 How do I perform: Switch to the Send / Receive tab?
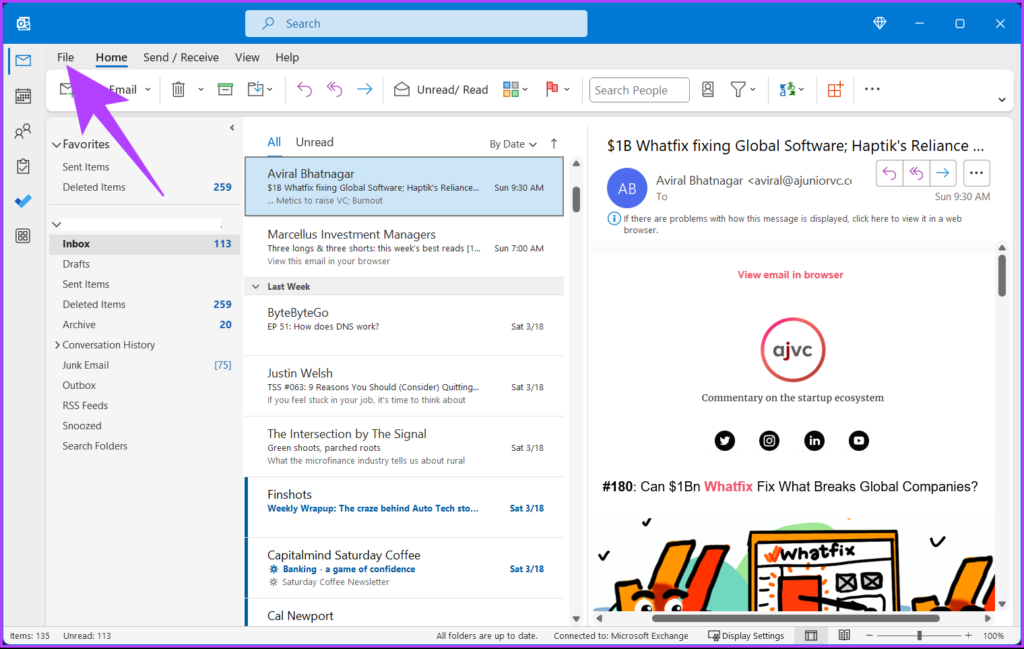[181, 57]
